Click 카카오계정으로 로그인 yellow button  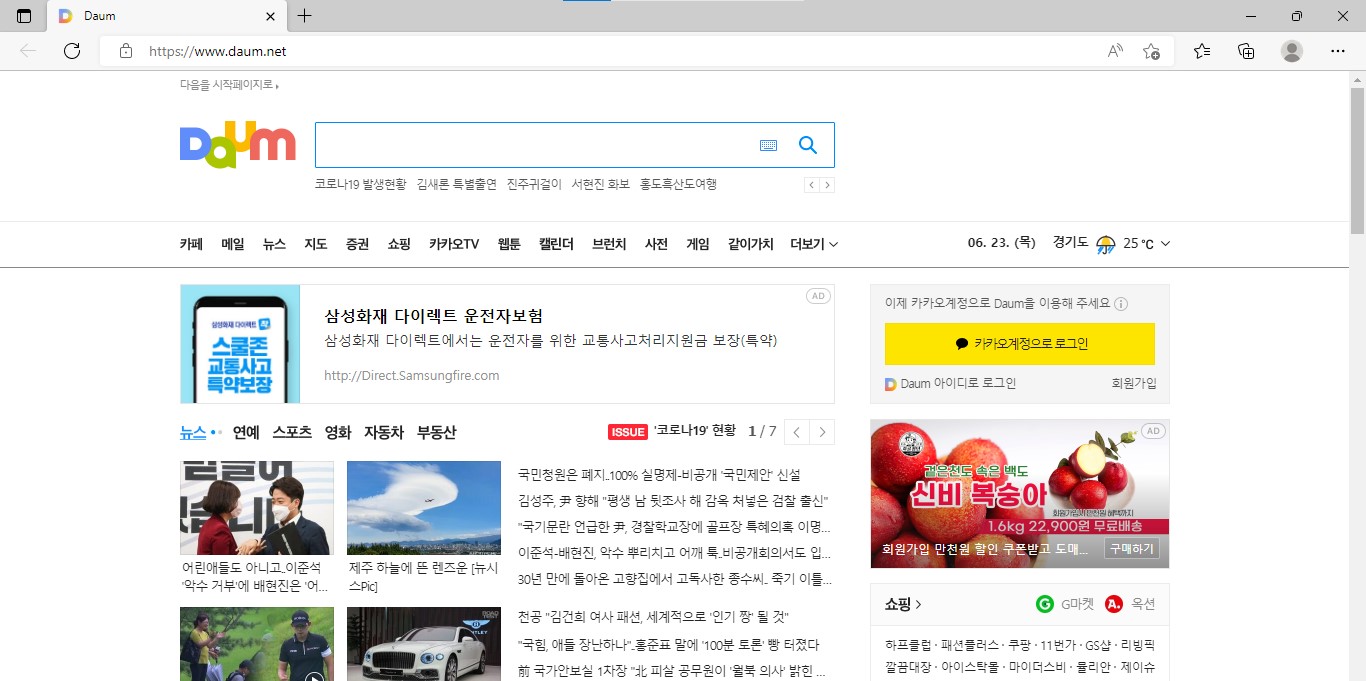tap(1020, 344)
